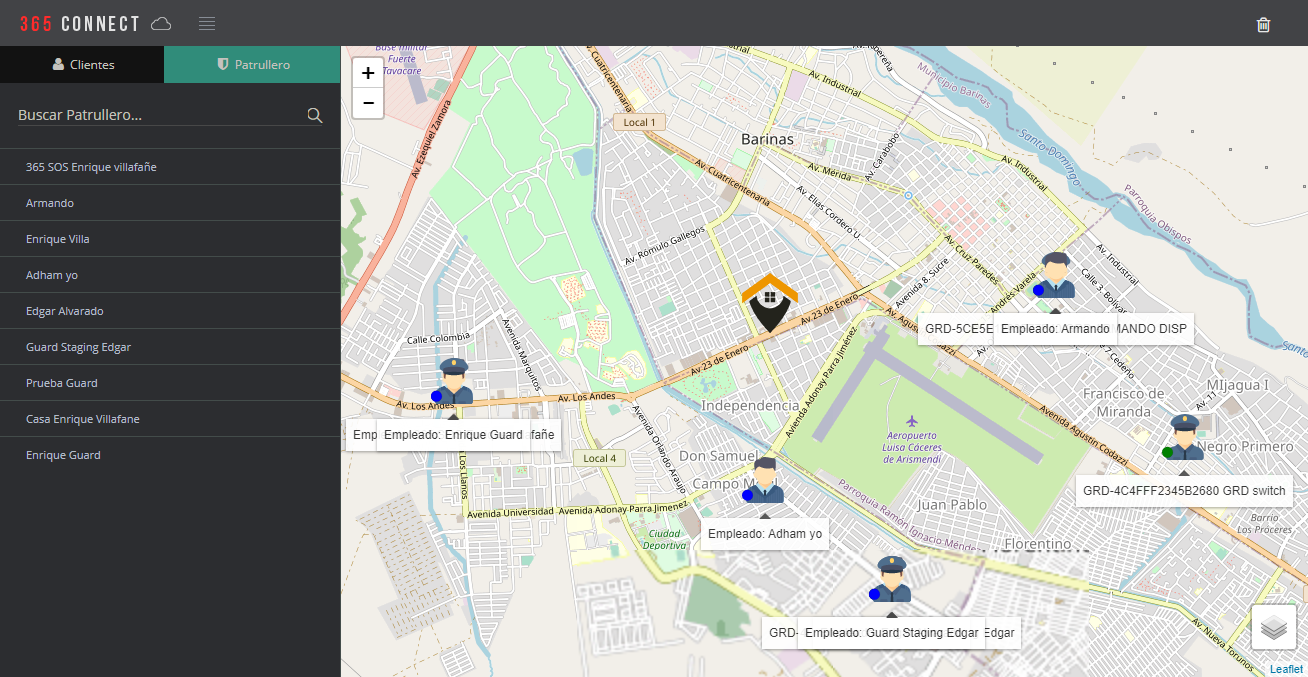The image size is (1308, 677).
Task: Switch to the Patrullero tab
Action: pos(253,64)
